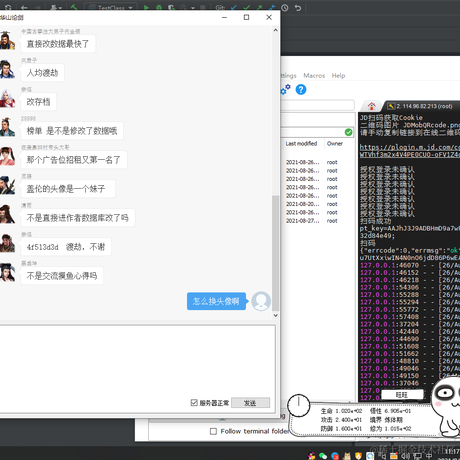Close the chat window
This screenshot has height=460, width=460.
coord(269,17)
